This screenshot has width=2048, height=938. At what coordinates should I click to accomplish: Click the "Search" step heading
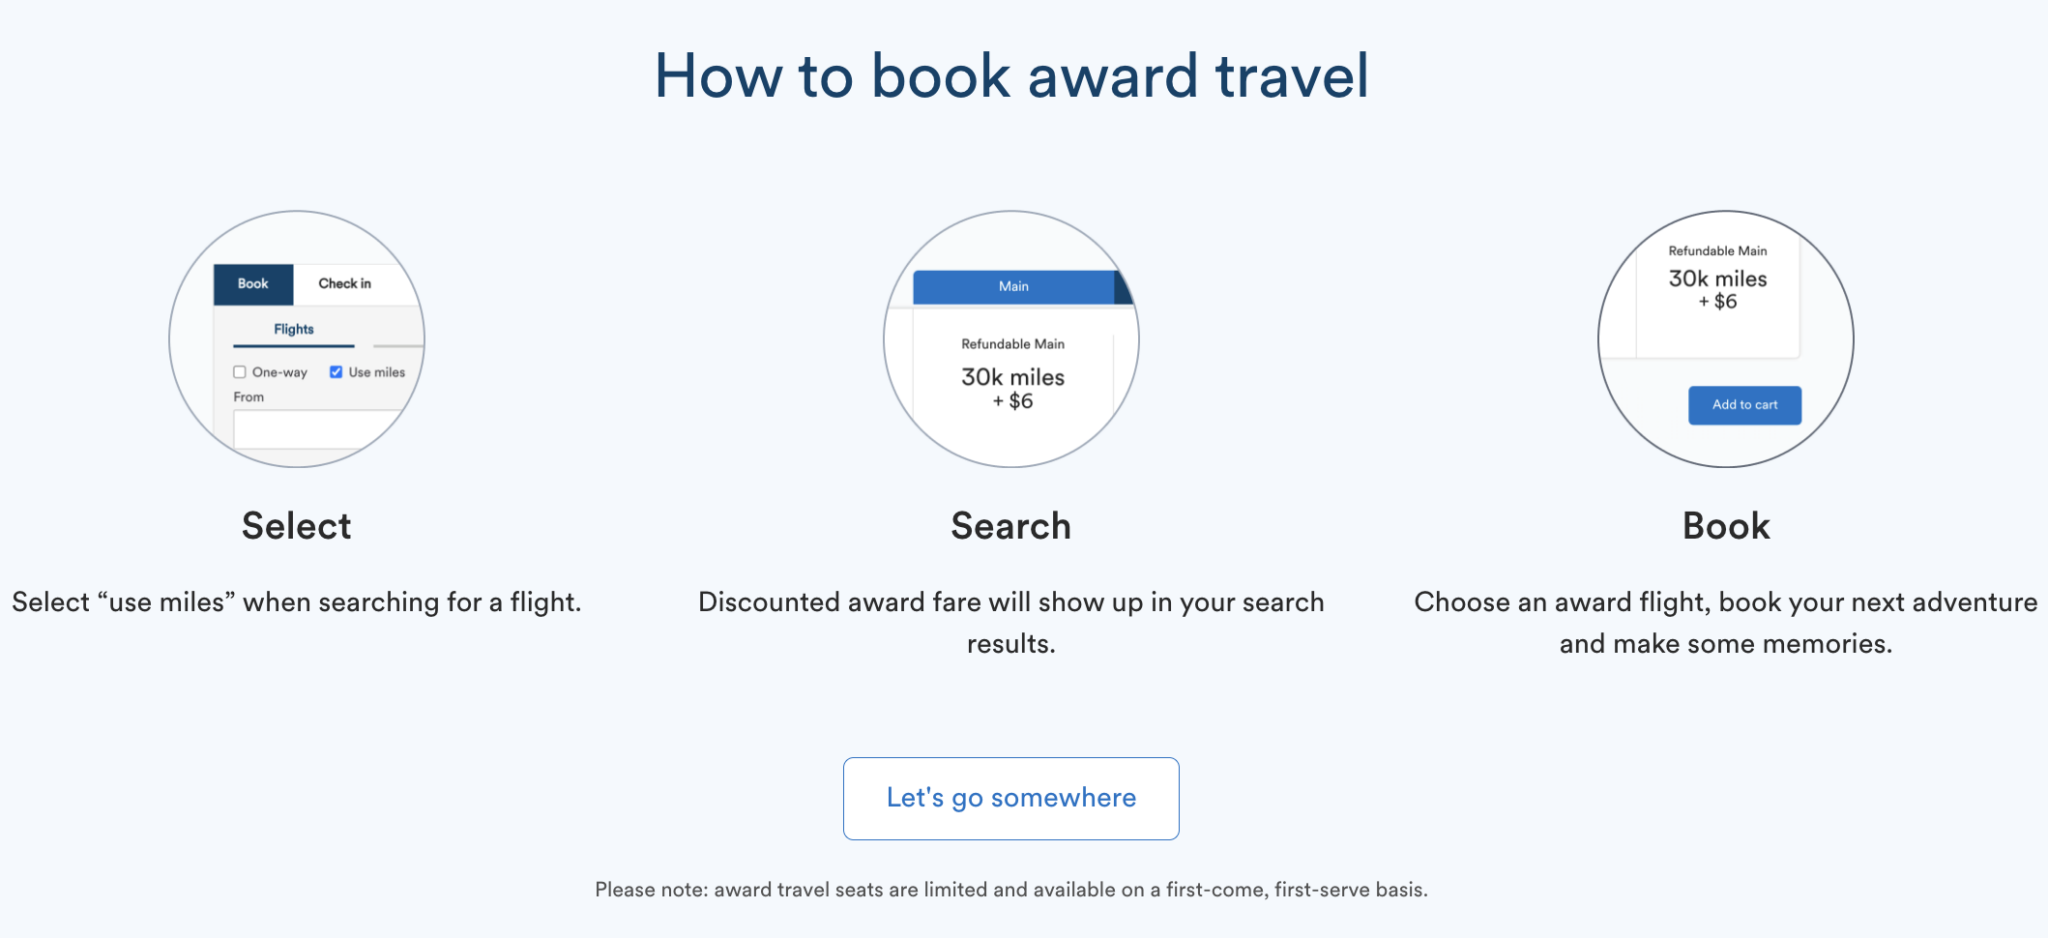click(x=1011, y=526)
